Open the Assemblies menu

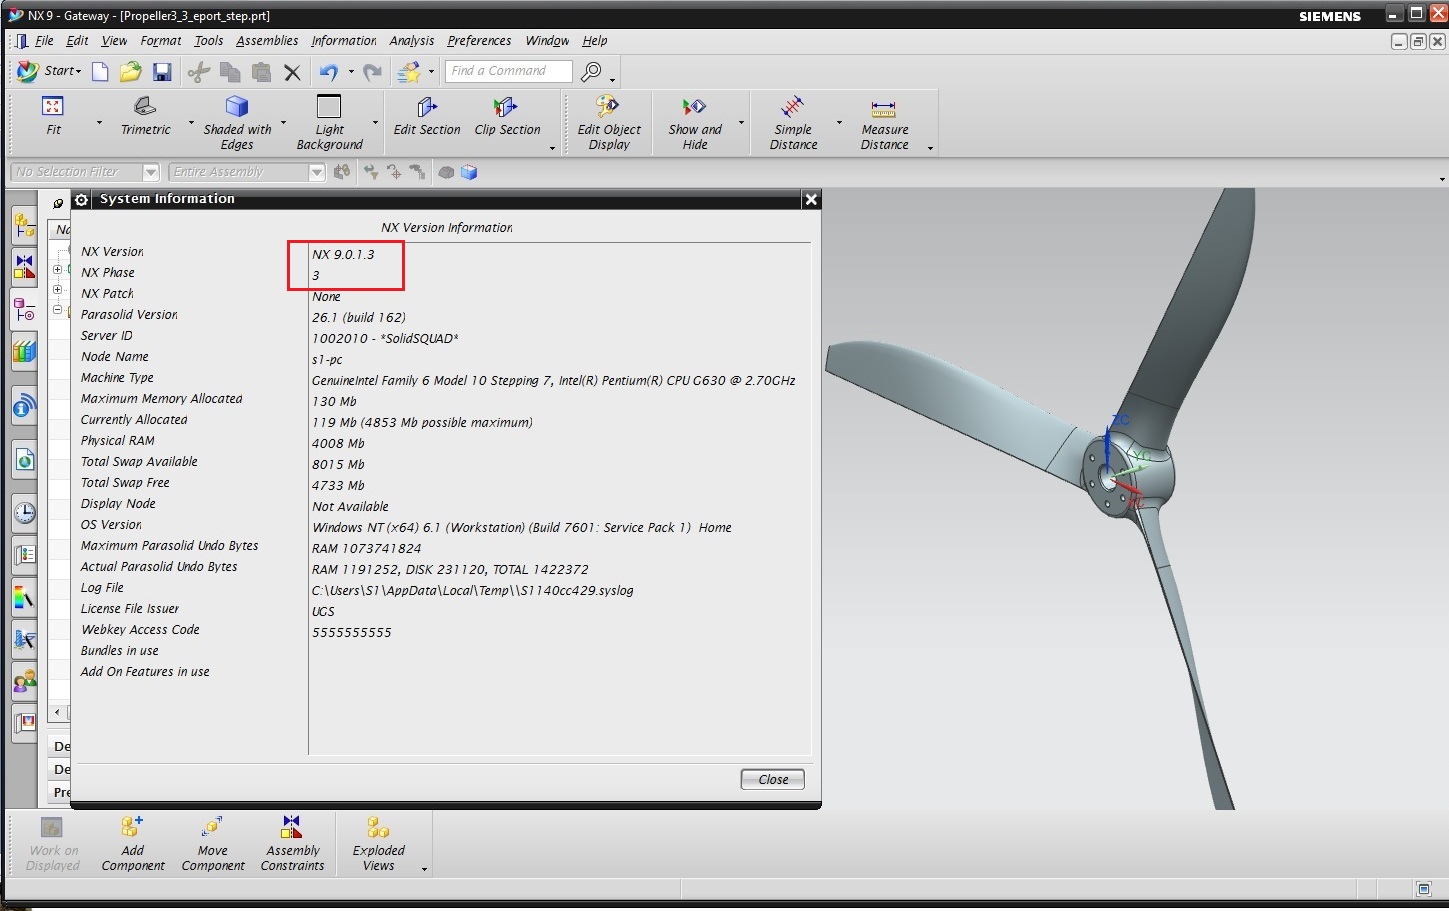[267, 41]
